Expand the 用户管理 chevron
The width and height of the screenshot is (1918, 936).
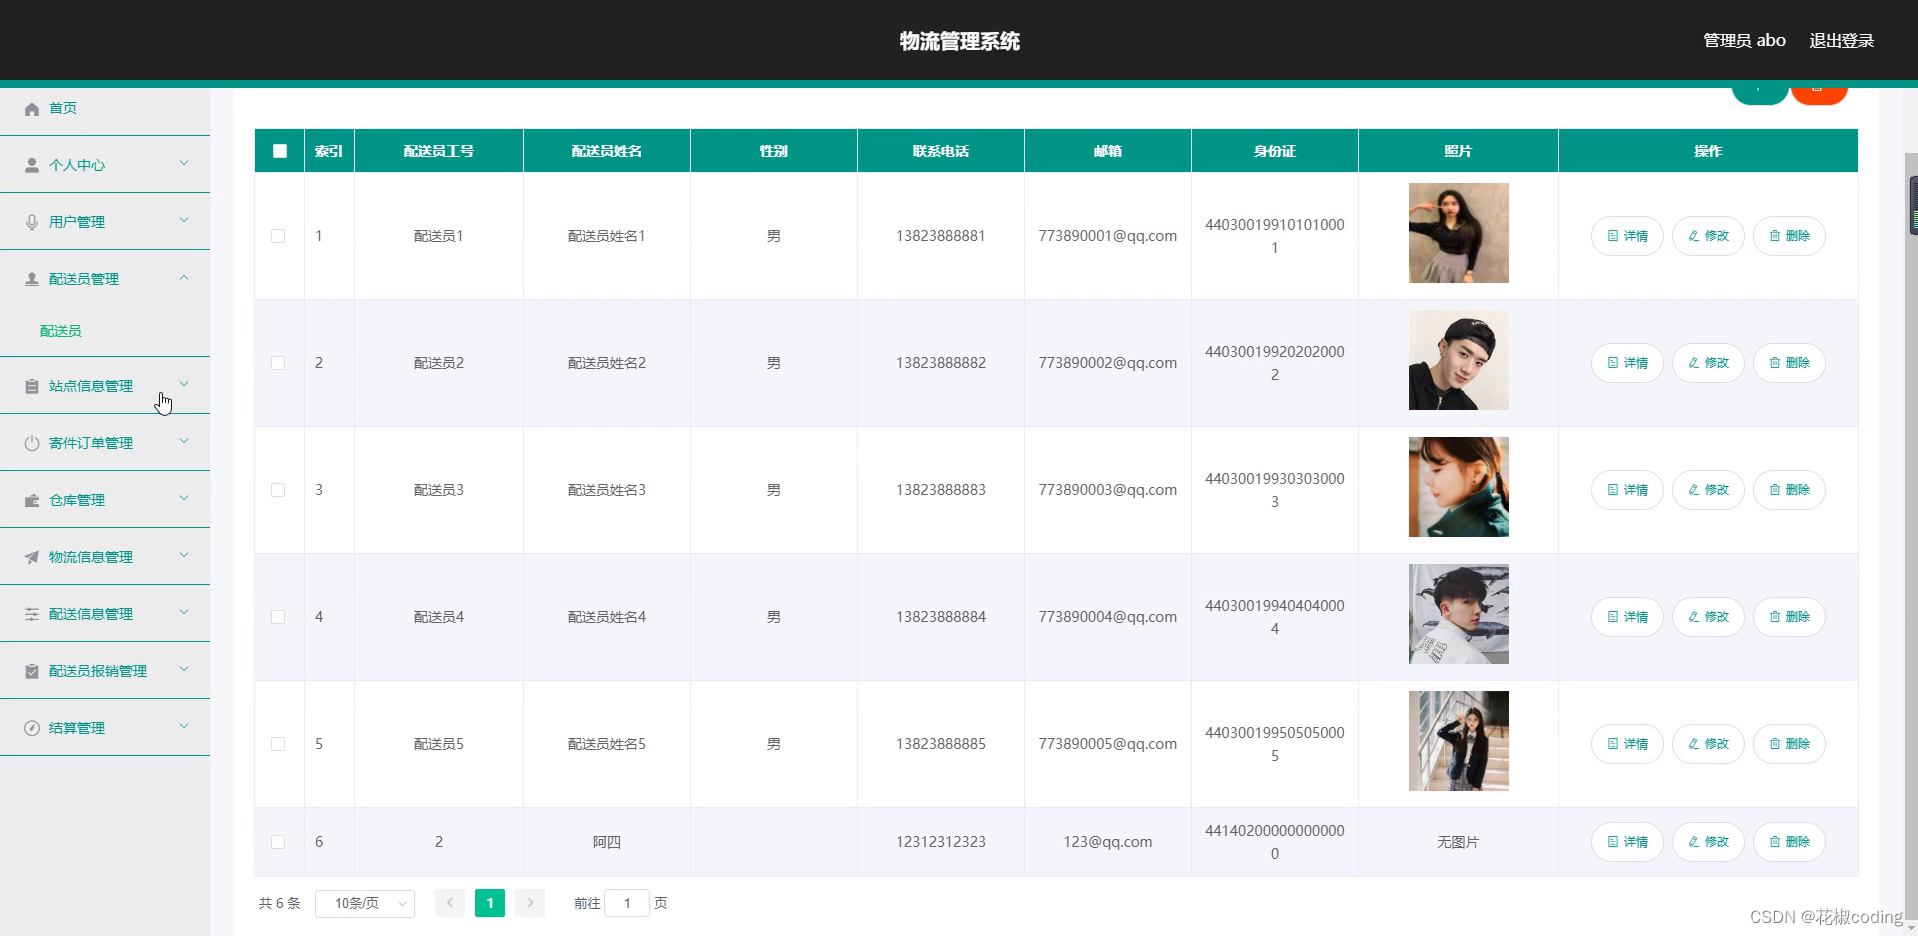pyautogui.click(x=184, y=220)
